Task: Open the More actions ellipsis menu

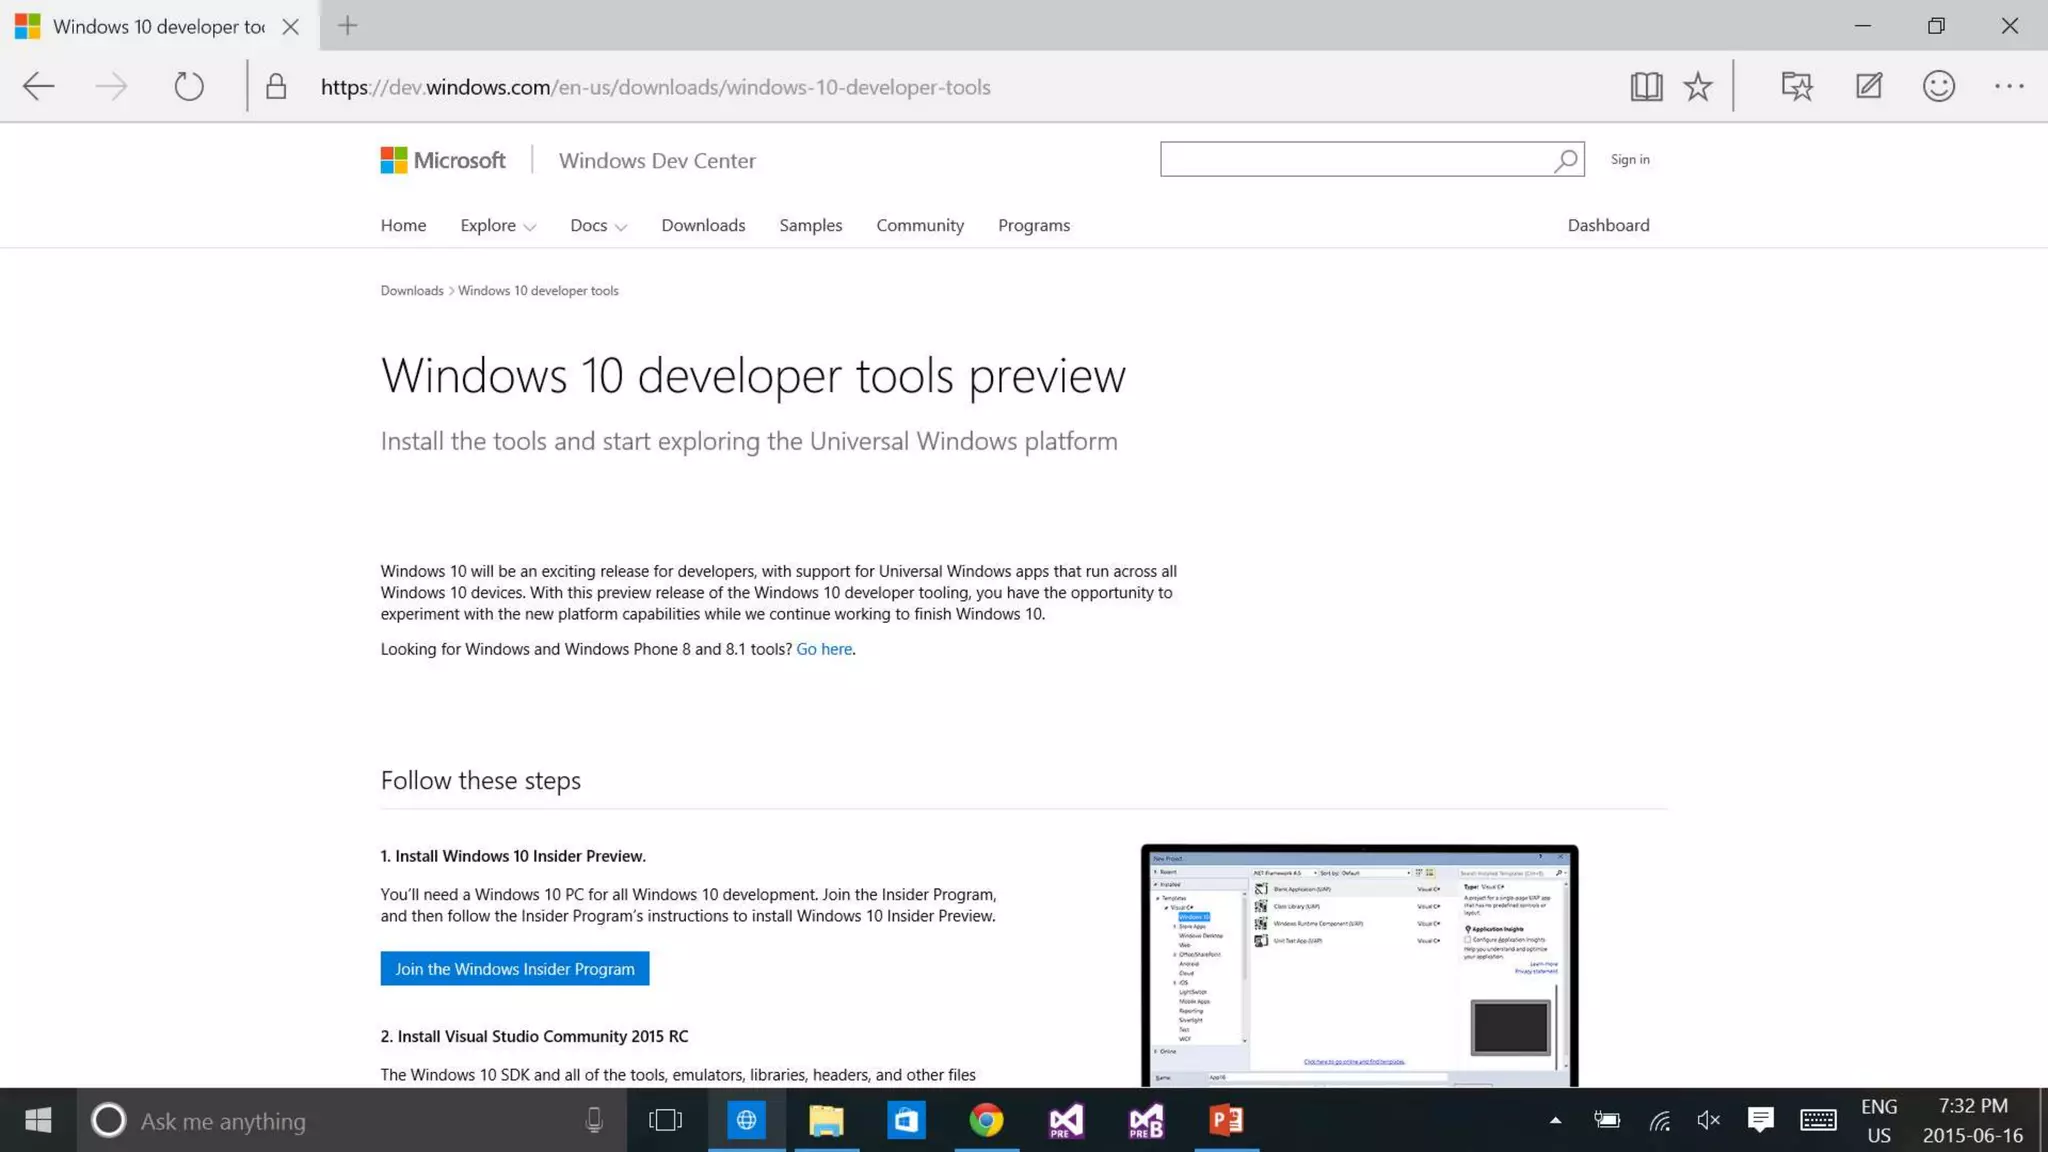Action: pyautogui.click(x=2009, y=86)
